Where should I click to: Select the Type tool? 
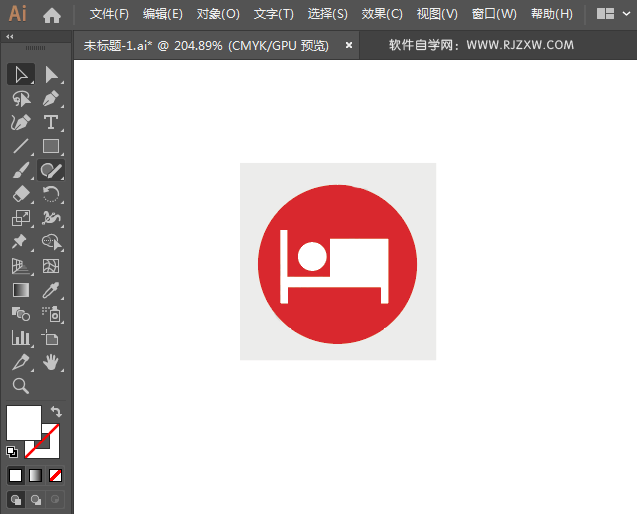[51, 122]
